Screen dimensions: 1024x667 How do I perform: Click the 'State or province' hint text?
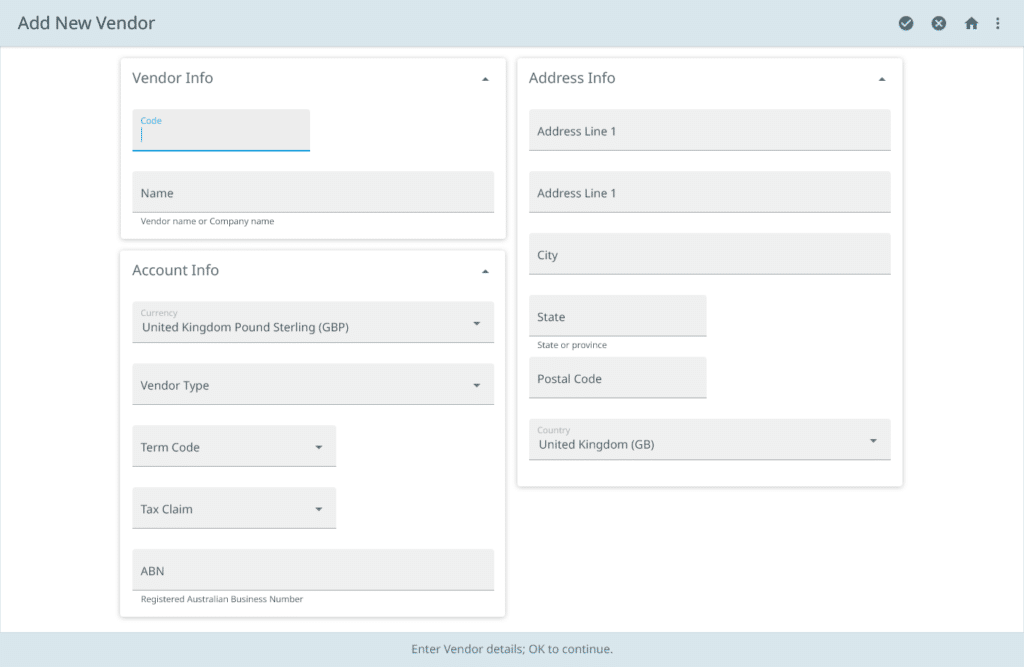coord(571,345)
